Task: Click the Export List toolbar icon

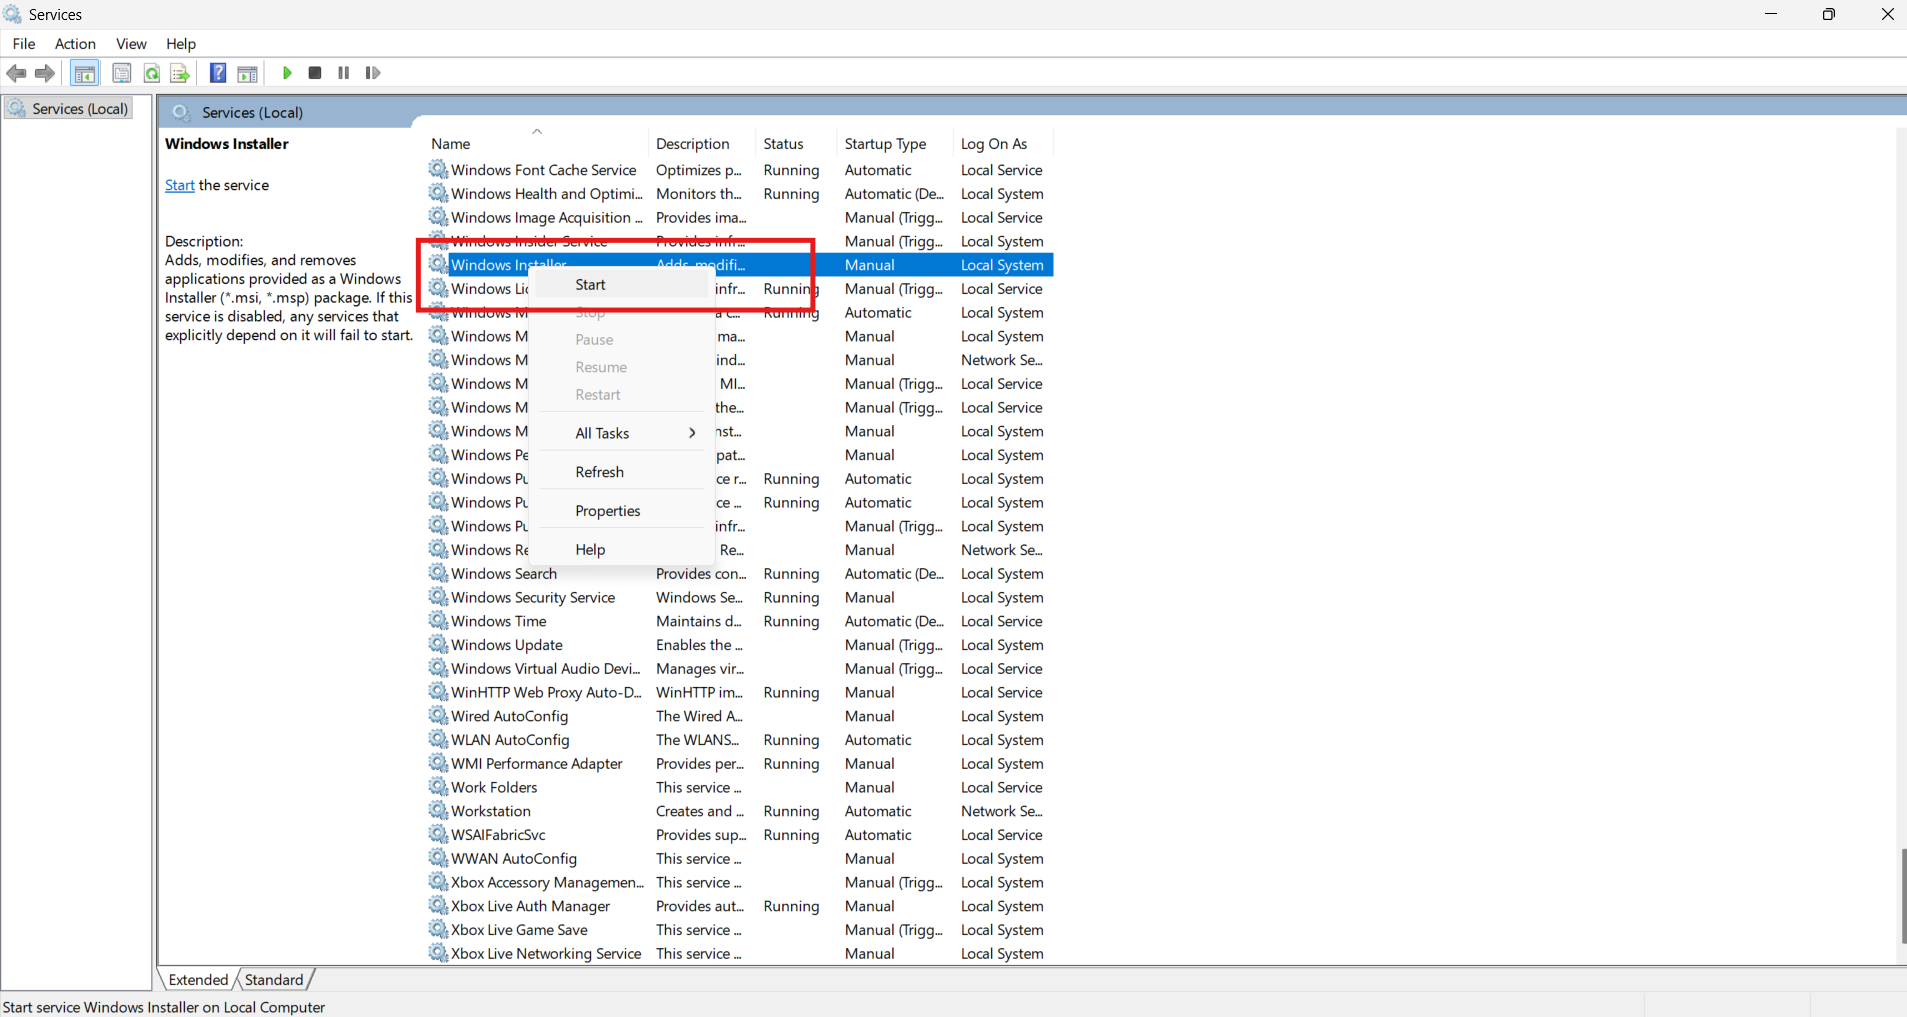Action: [x=179, y=72]
